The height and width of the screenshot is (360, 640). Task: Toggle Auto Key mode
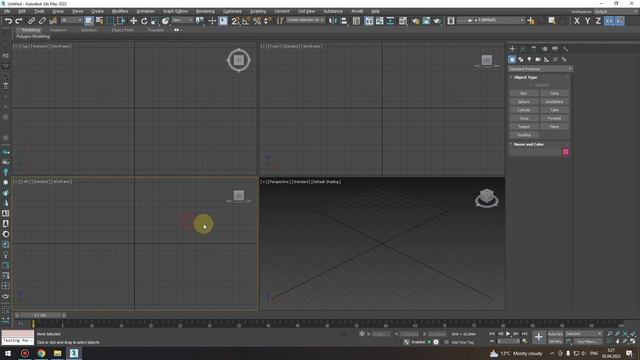[555, 334]
